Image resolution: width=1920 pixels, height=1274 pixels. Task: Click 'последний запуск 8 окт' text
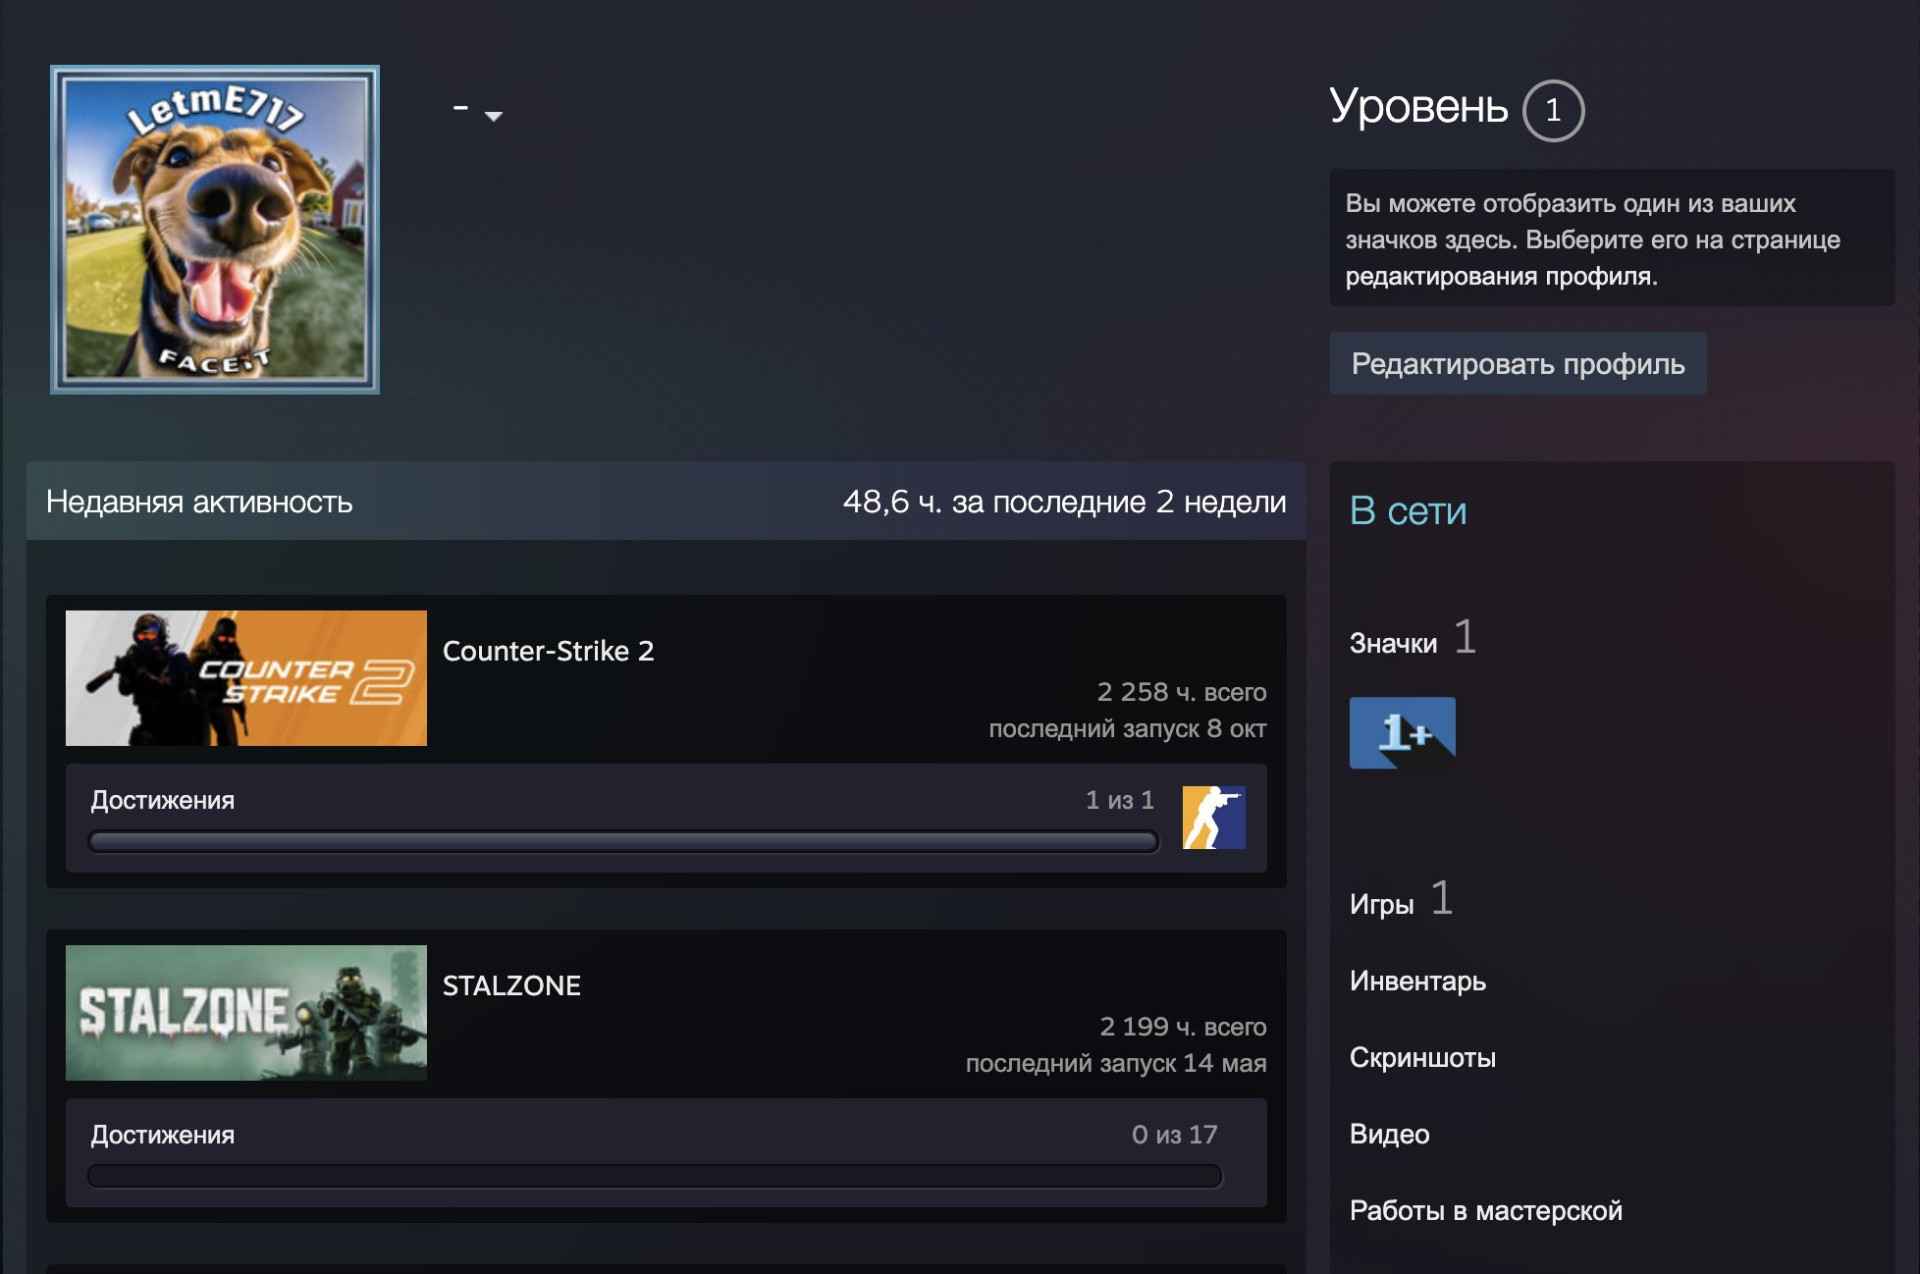(x=1127, y=729)
